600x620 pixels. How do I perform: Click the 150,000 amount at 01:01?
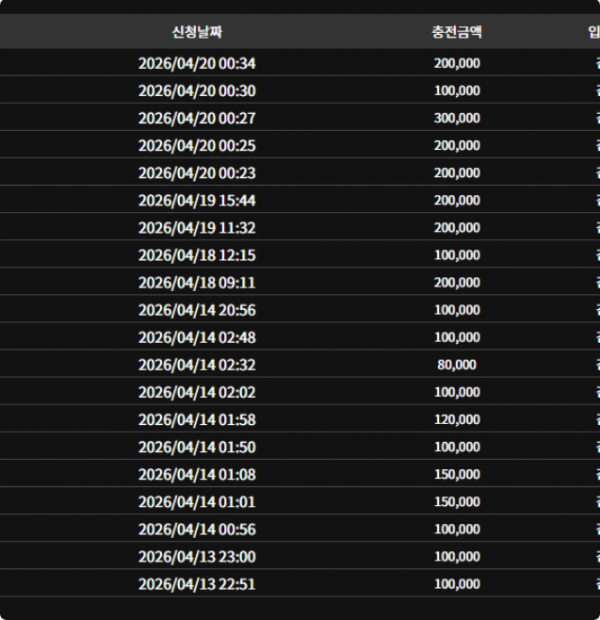click(457, 501)
